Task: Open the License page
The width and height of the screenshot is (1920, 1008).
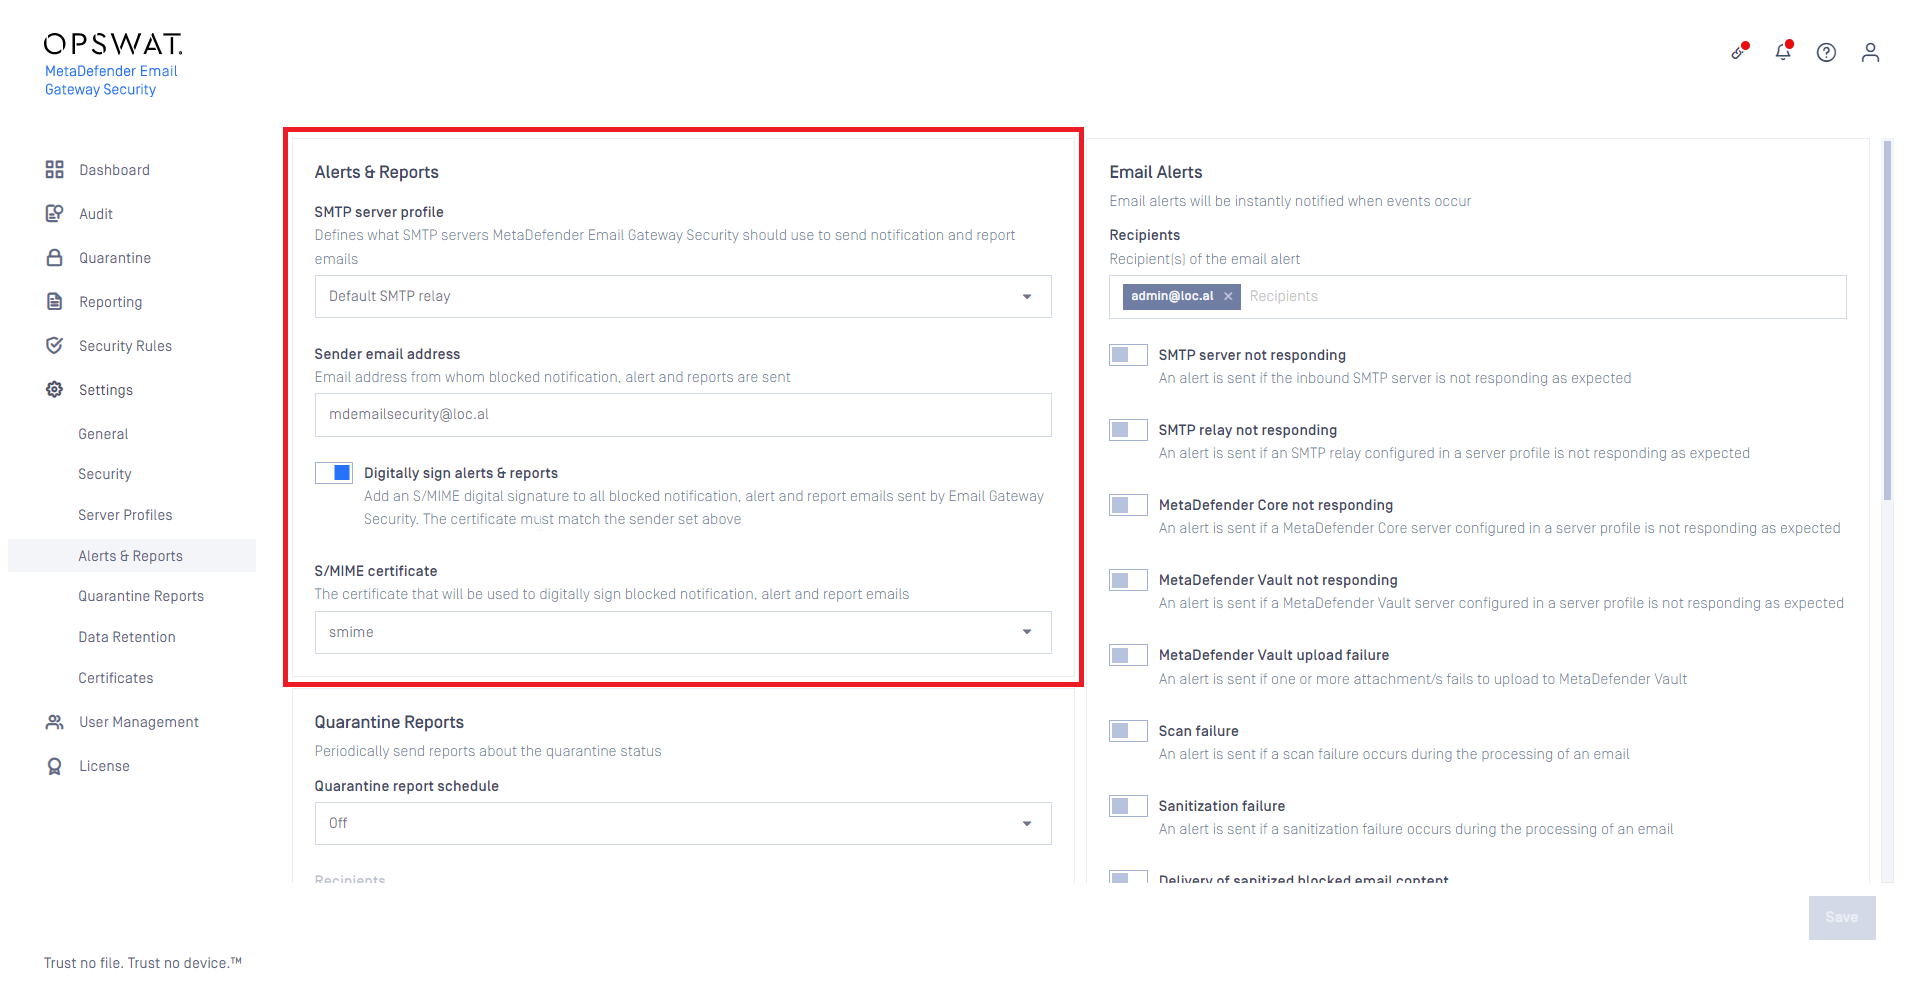Action: pos(104,766)
